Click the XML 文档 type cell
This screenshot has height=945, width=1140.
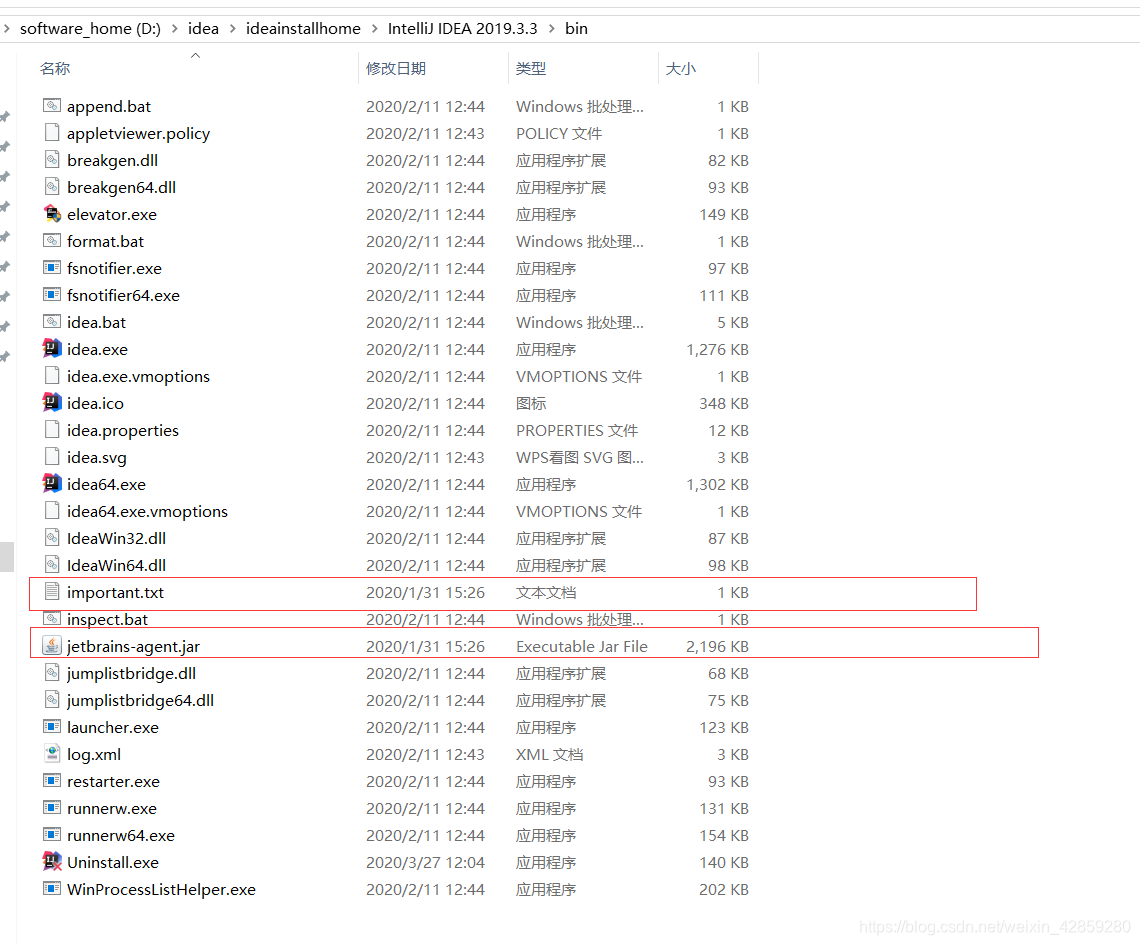[550, 755]
